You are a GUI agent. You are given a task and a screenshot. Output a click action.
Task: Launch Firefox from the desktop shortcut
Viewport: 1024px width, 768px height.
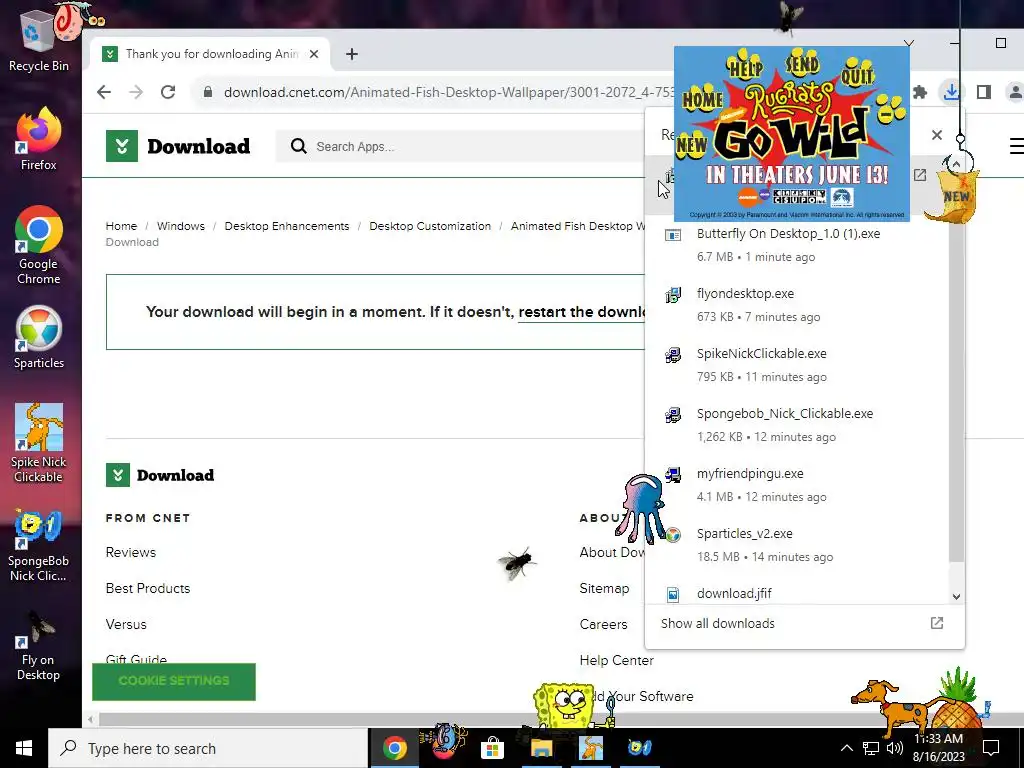(x=38, y=140)
